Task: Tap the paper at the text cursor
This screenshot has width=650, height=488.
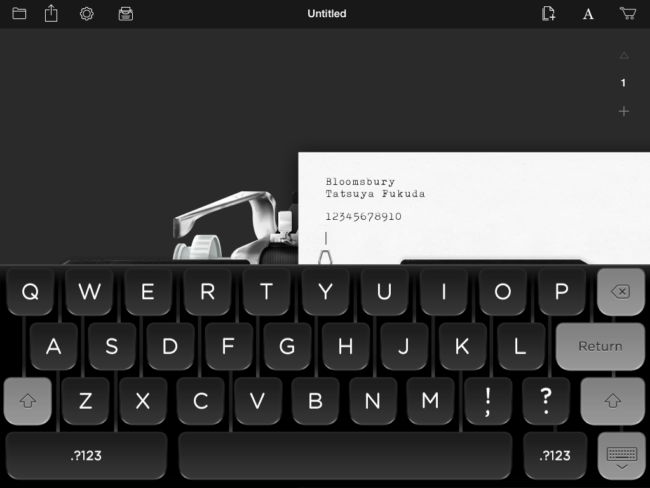Action: click(326, 238)
